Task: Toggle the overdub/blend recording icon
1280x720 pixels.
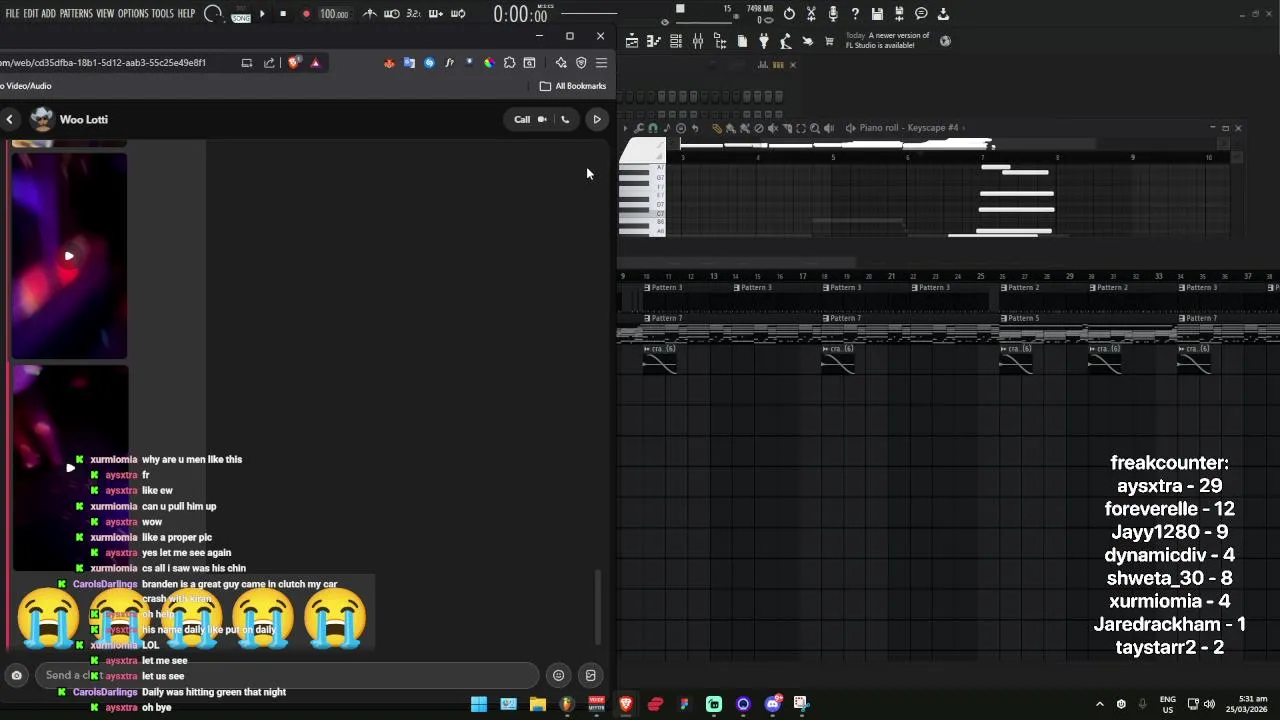Action: pos(436,14)
